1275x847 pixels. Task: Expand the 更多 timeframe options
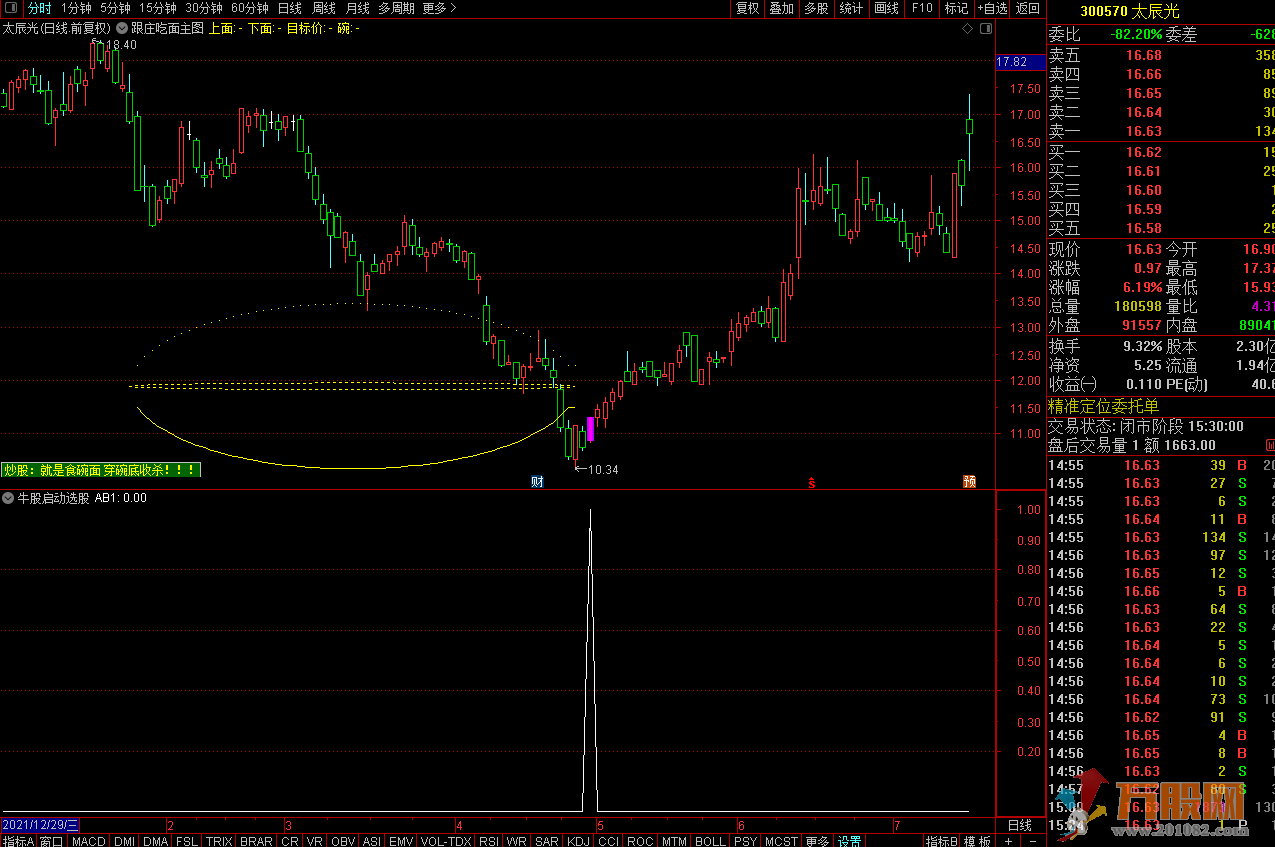pyautogui.click(x=439, y=8)
